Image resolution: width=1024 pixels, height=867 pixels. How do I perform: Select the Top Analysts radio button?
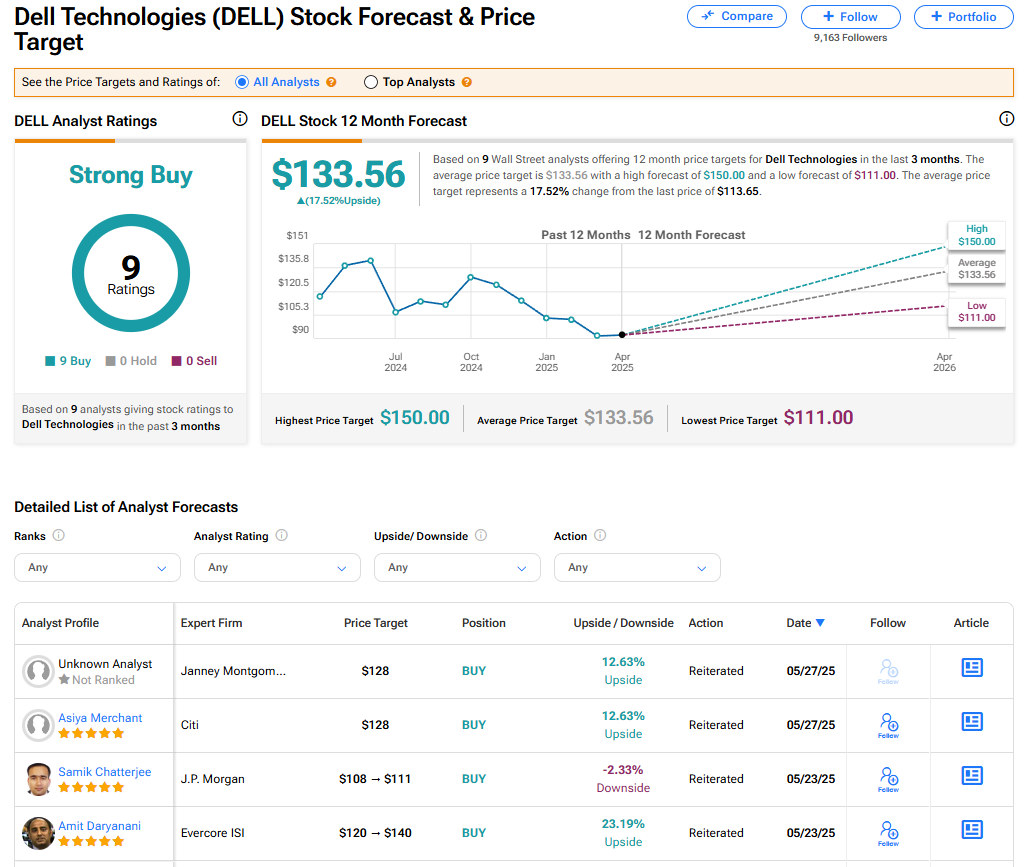pyautogui.click(x=371, y=82)
